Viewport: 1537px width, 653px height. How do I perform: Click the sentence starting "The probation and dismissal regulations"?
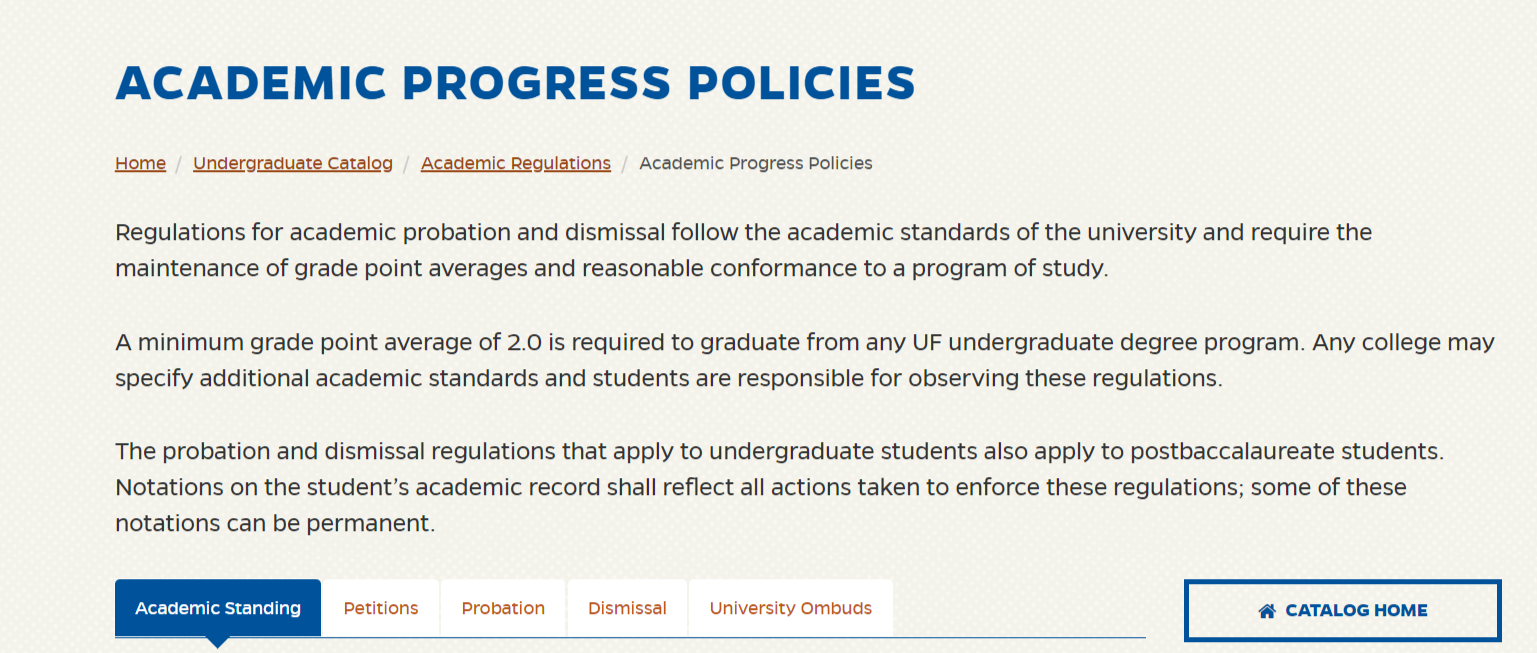(779, 451)
